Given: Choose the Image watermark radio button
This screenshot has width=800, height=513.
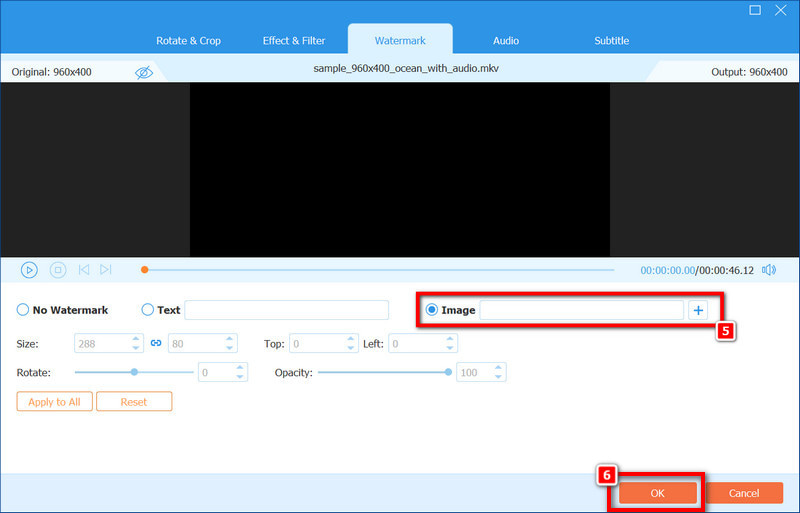Looking at the screenshot, I should point(432,310).
